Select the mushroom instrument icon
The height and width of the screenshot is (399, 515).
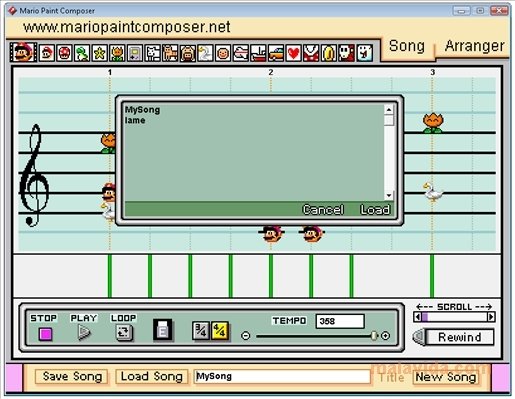[64, 53]
